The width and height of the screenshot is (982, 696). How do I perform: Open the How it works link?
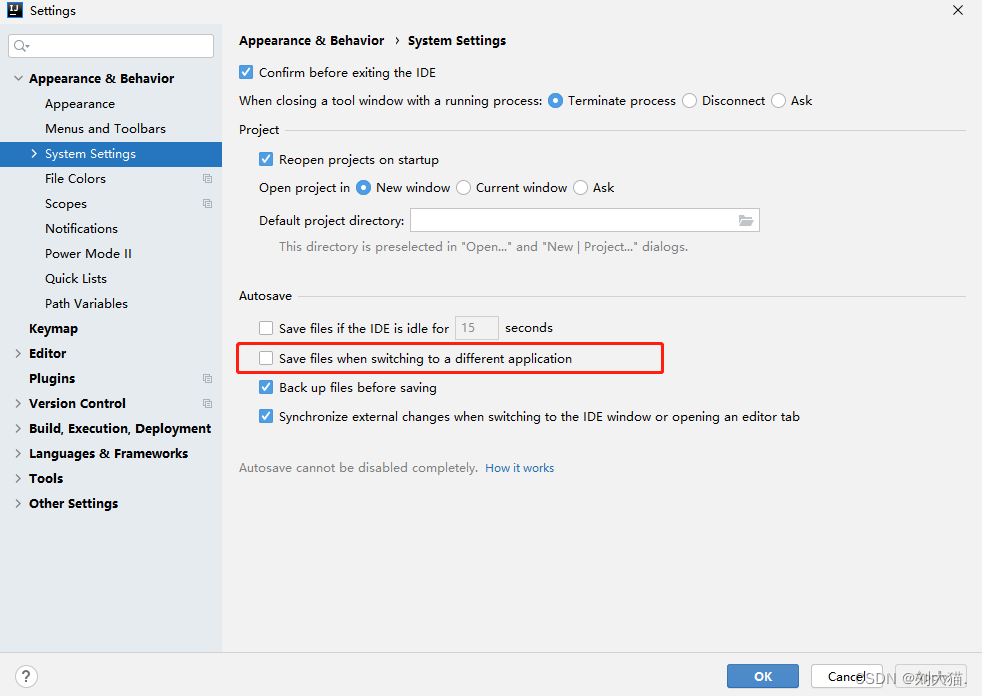coord(519,468)
